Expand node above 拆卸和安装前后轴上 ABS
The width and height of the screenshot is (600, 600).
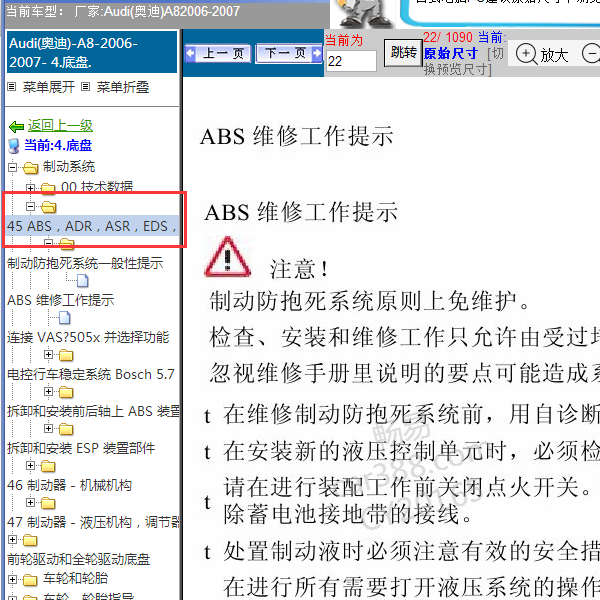point(48,391)
